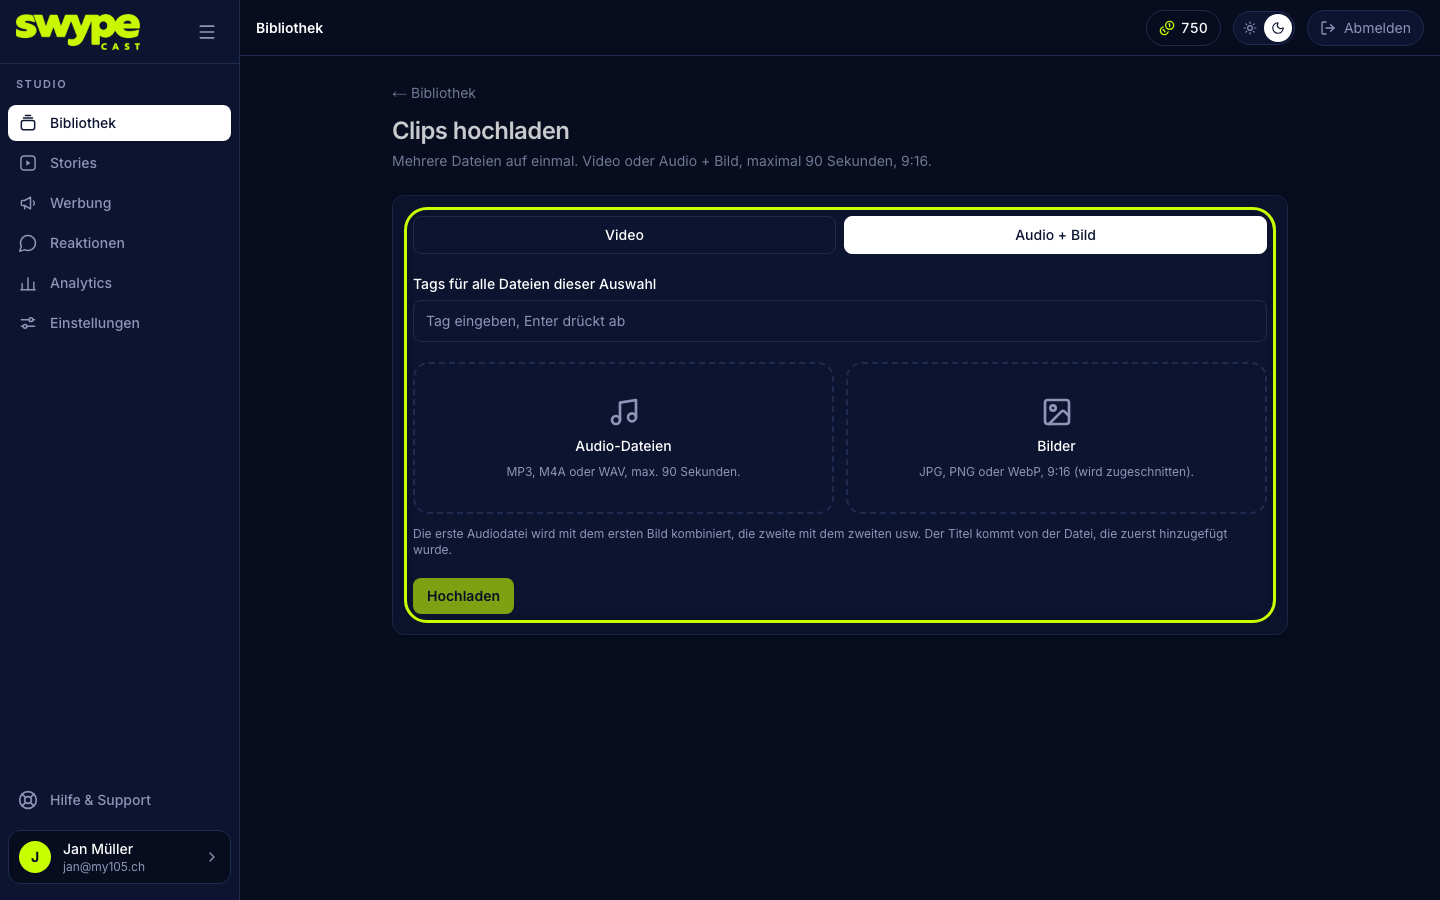Select dark mode moon toggle
The width and height of the screenshot is (1440, 900).
pos(1278,28)
